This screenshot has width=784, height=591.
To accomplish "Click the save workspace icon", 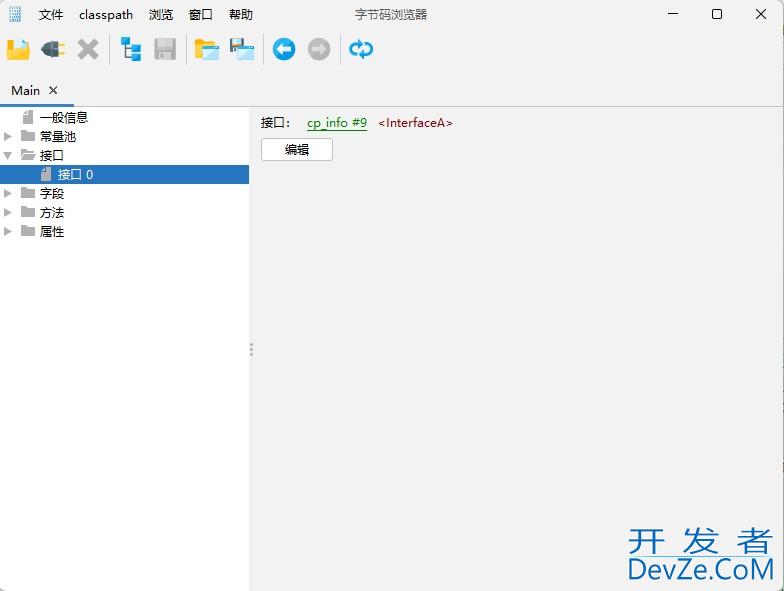I will (x=242, y=49).
